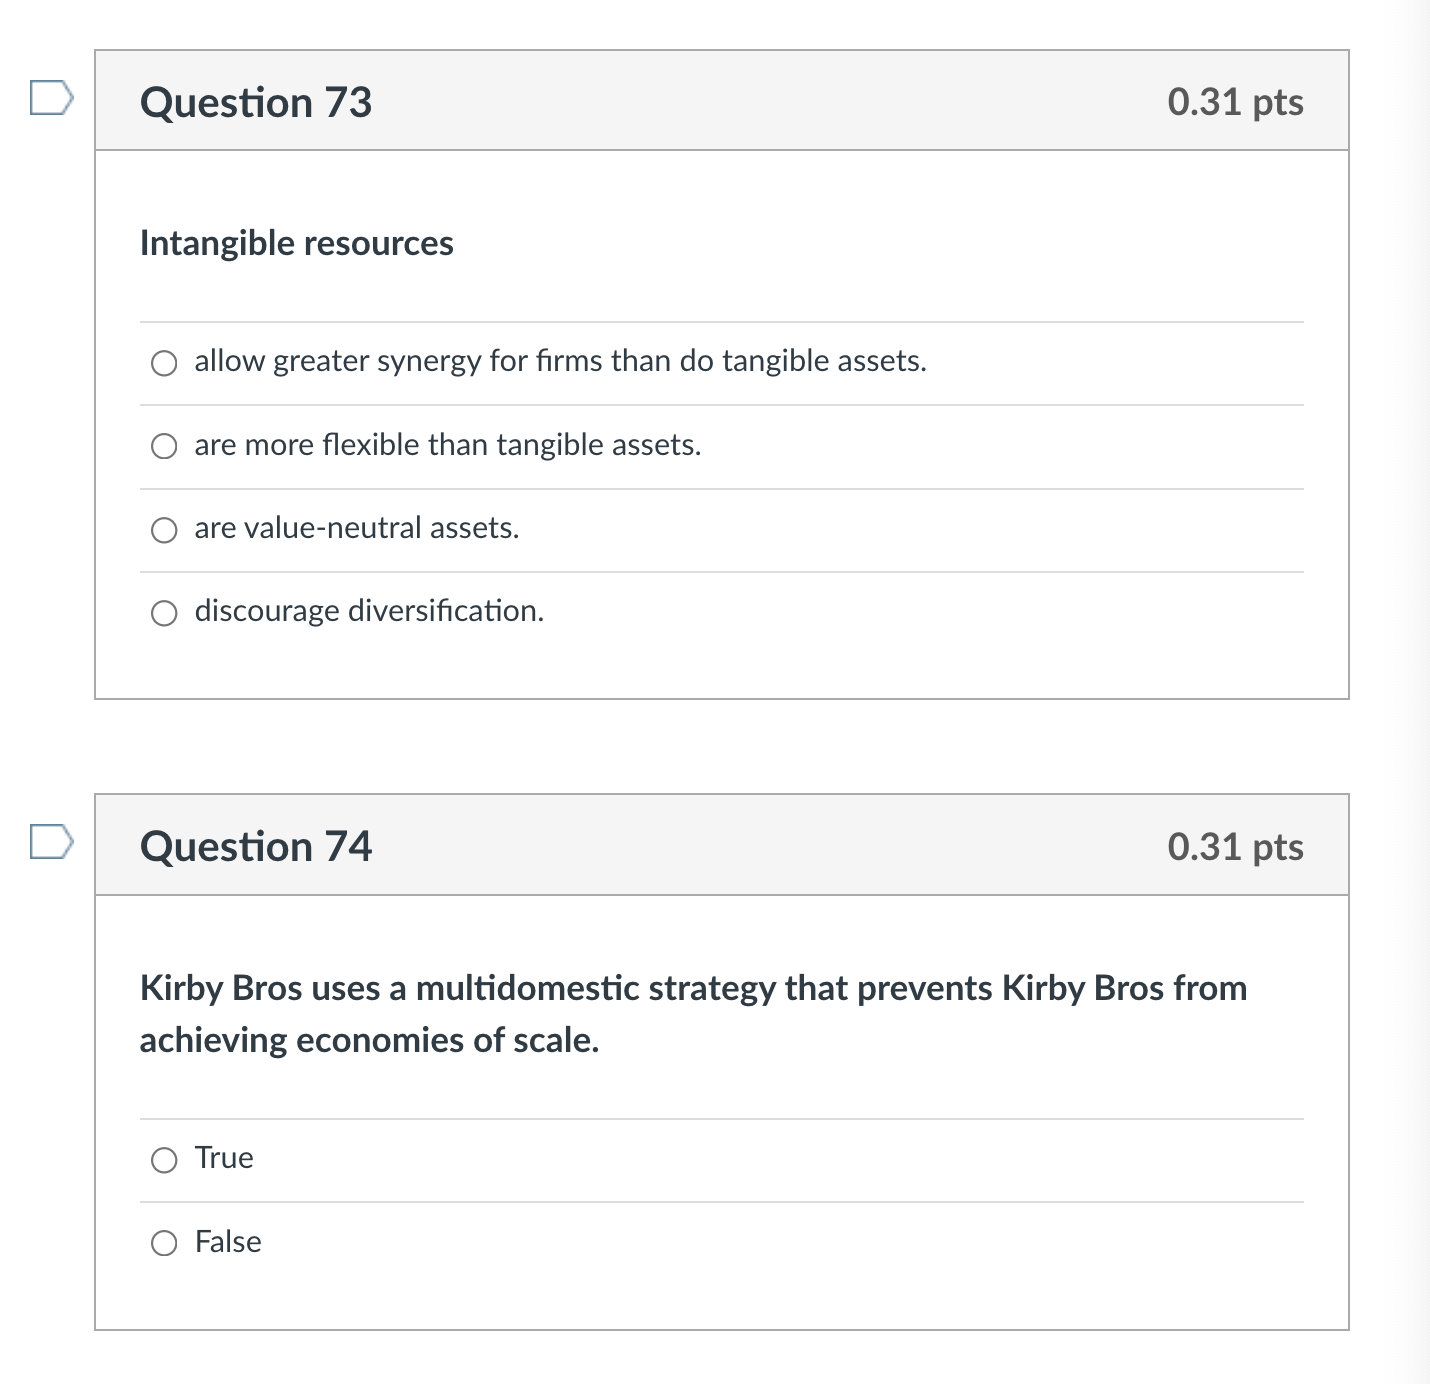
Task: Click the 'True' answer label text
Action: click(224, 1158)
